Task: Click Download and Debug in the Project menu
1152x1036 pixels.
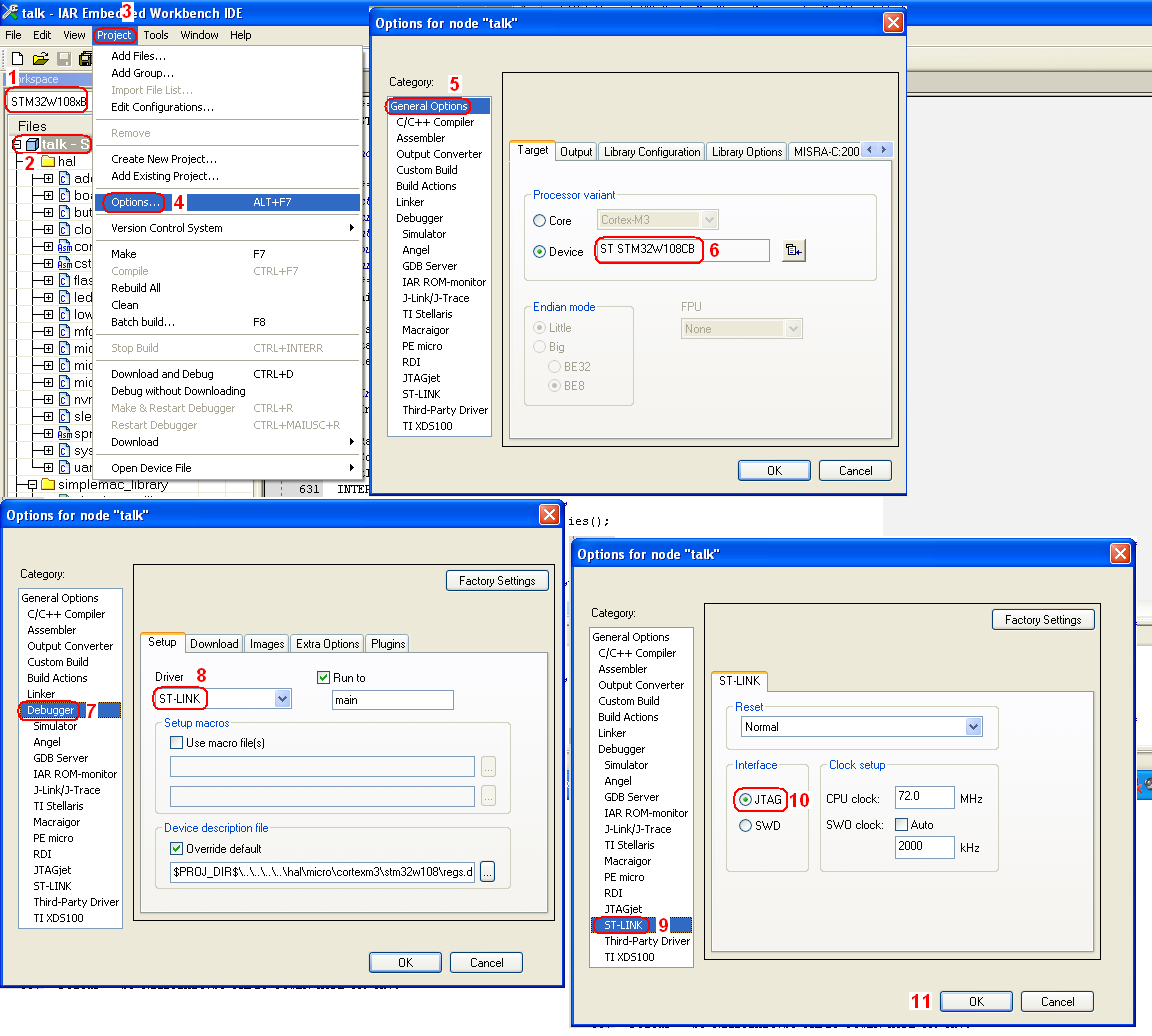Action: pyautogui.click(x=228, y=374)
